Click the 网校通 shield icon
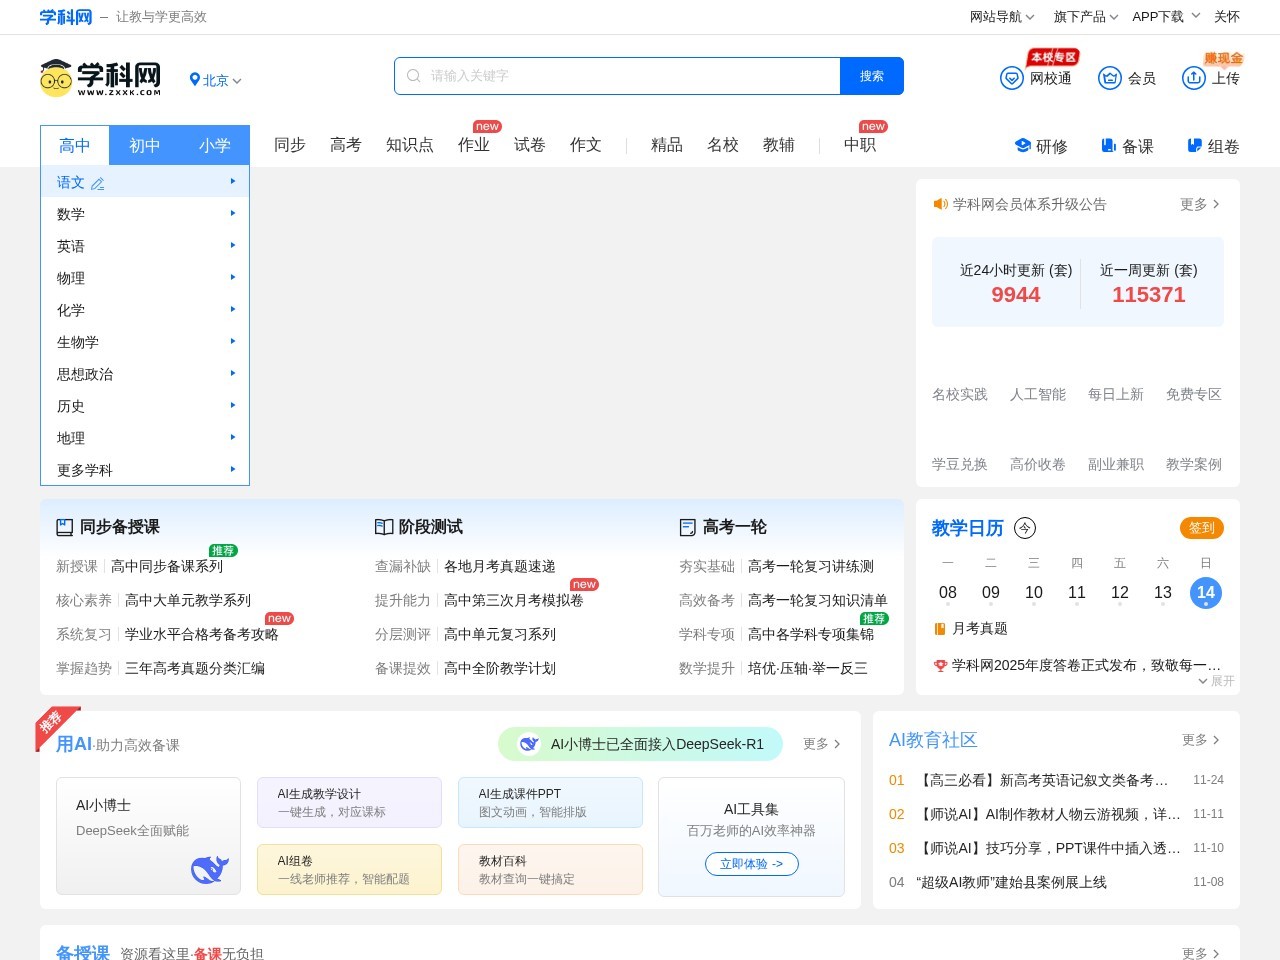1280x960 pixels. [x=1011, y=77]
